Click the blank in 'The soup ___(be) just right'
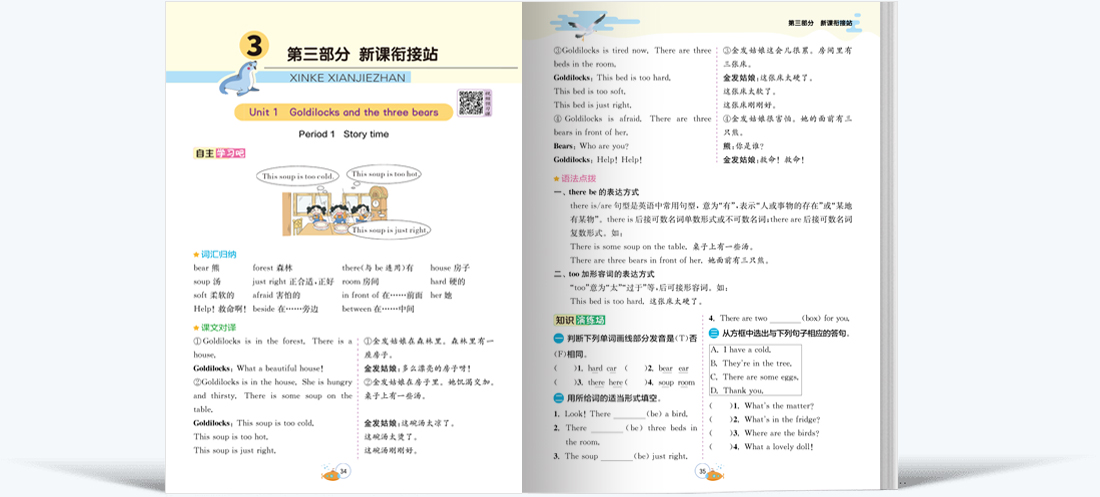Screen dimensions: 1100x497 pos(617,458)
